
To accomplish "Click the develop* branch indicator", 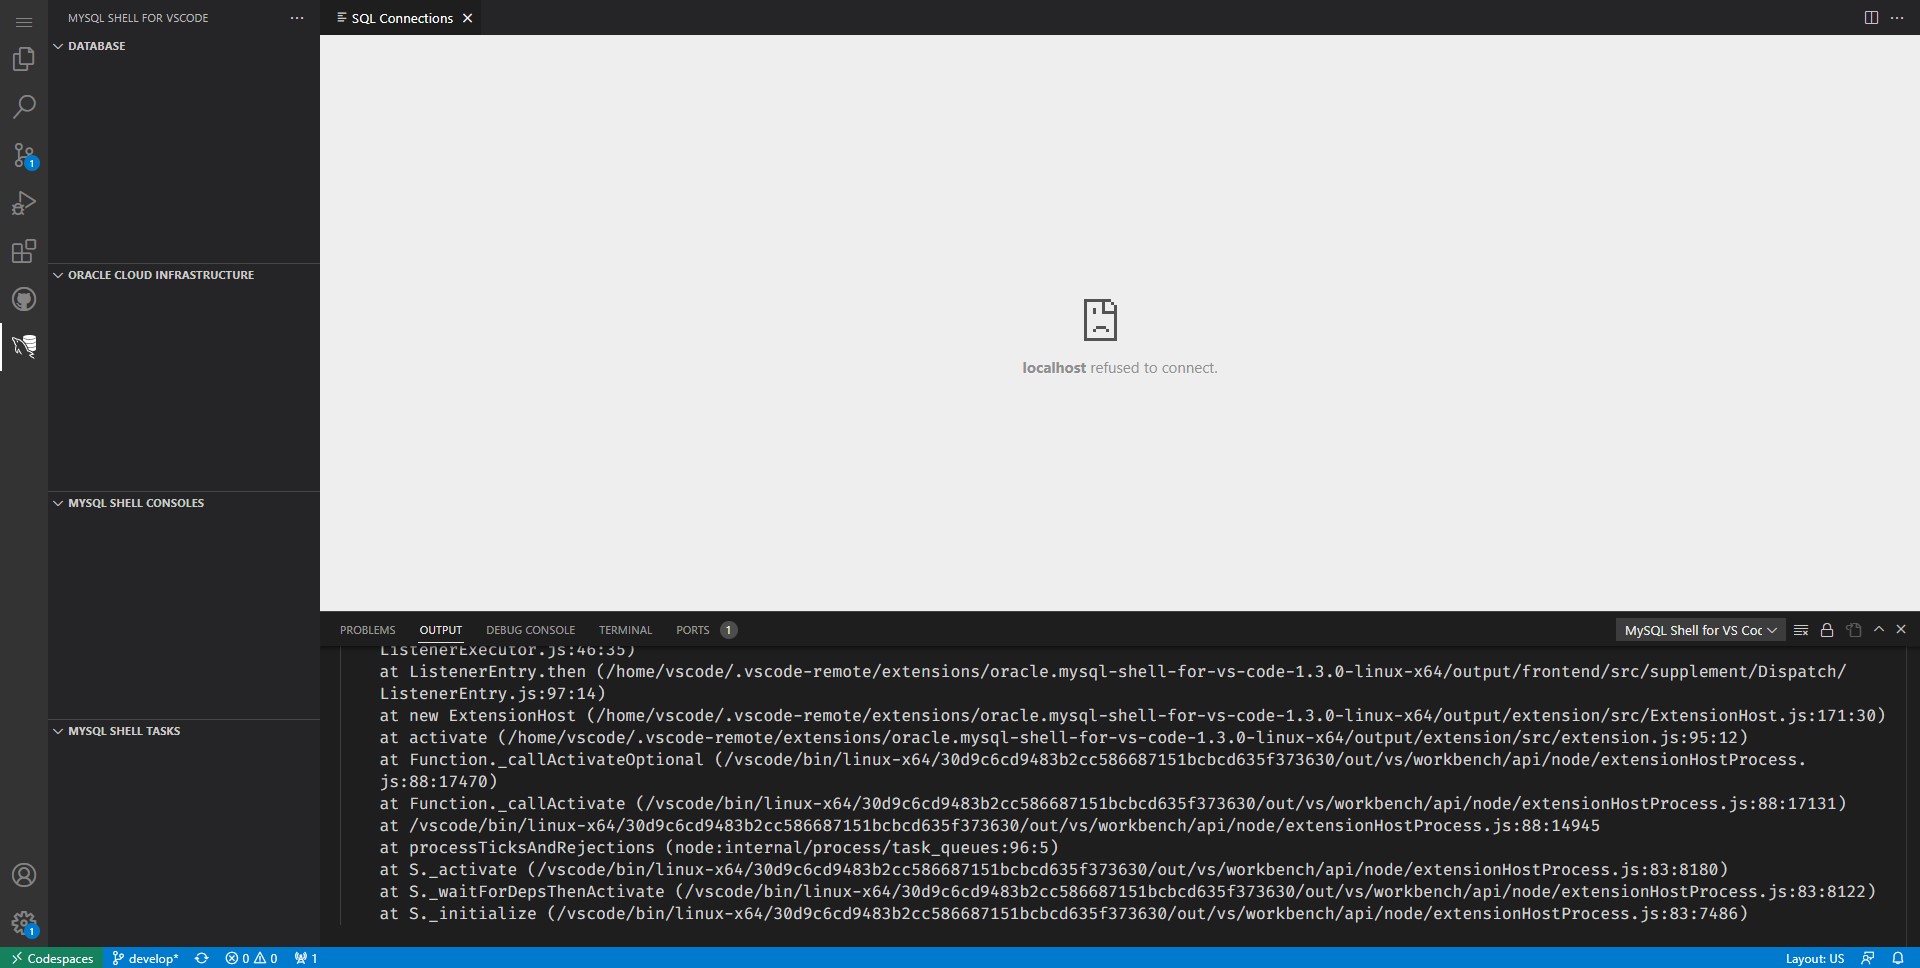I will coord(145,958).
